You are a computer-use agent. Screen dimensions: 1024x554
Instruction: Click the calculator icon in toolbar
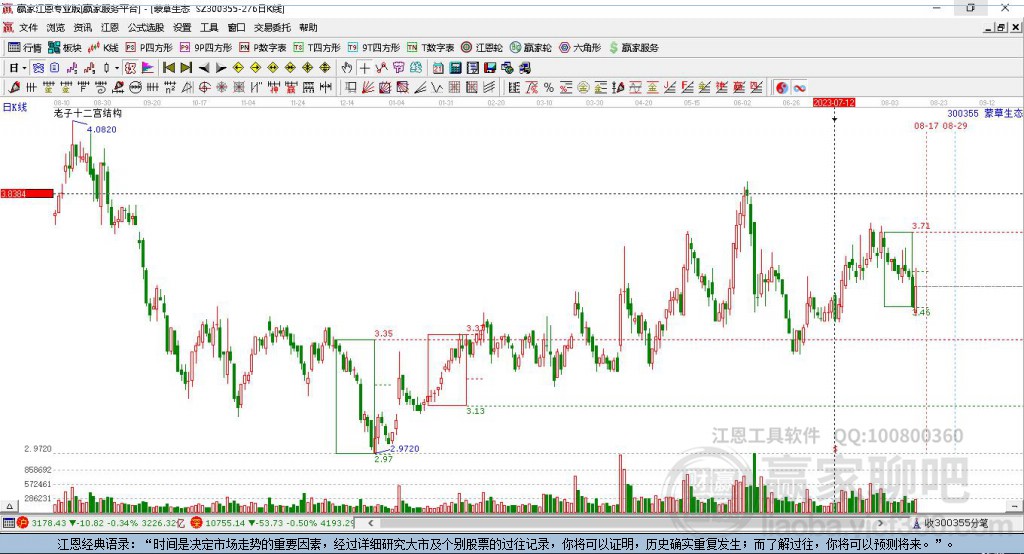click(455, 68)
